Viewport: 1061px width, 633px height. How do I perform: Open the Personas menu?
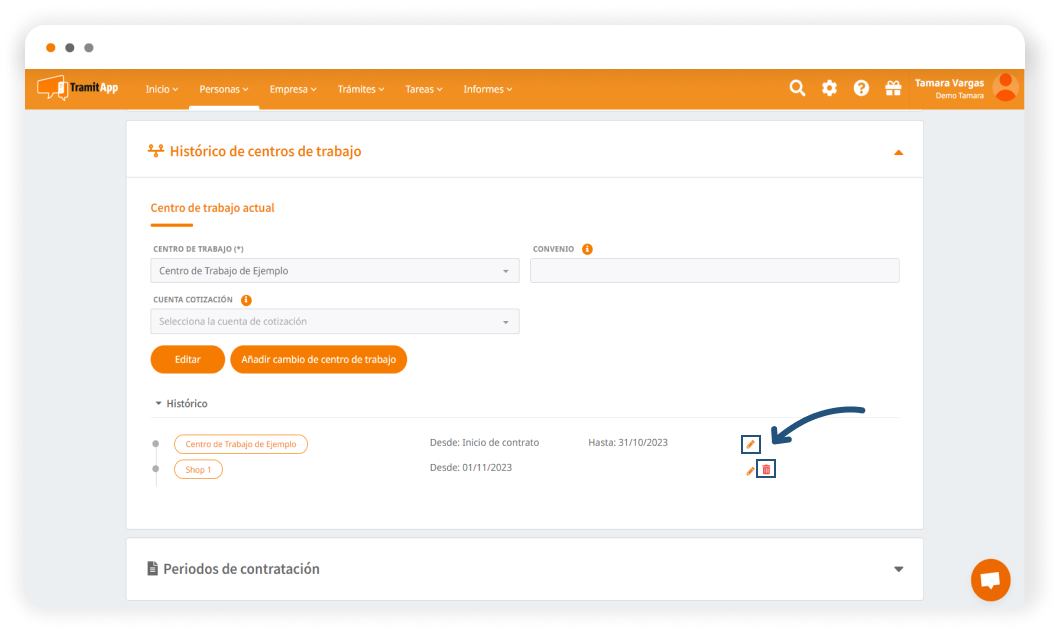(x=224, y=89)
